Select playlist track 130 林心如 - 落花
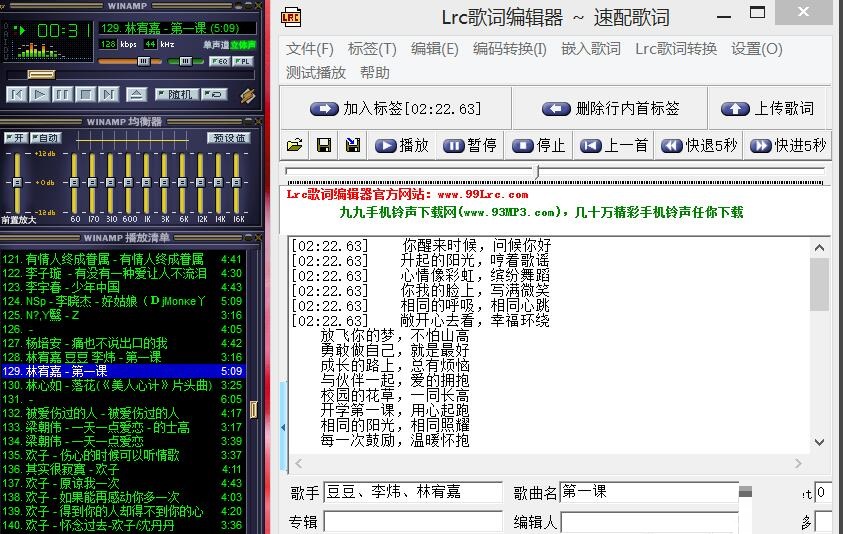Image resolution: width=843 pixels, height=534 pixels. click(123, 385)
